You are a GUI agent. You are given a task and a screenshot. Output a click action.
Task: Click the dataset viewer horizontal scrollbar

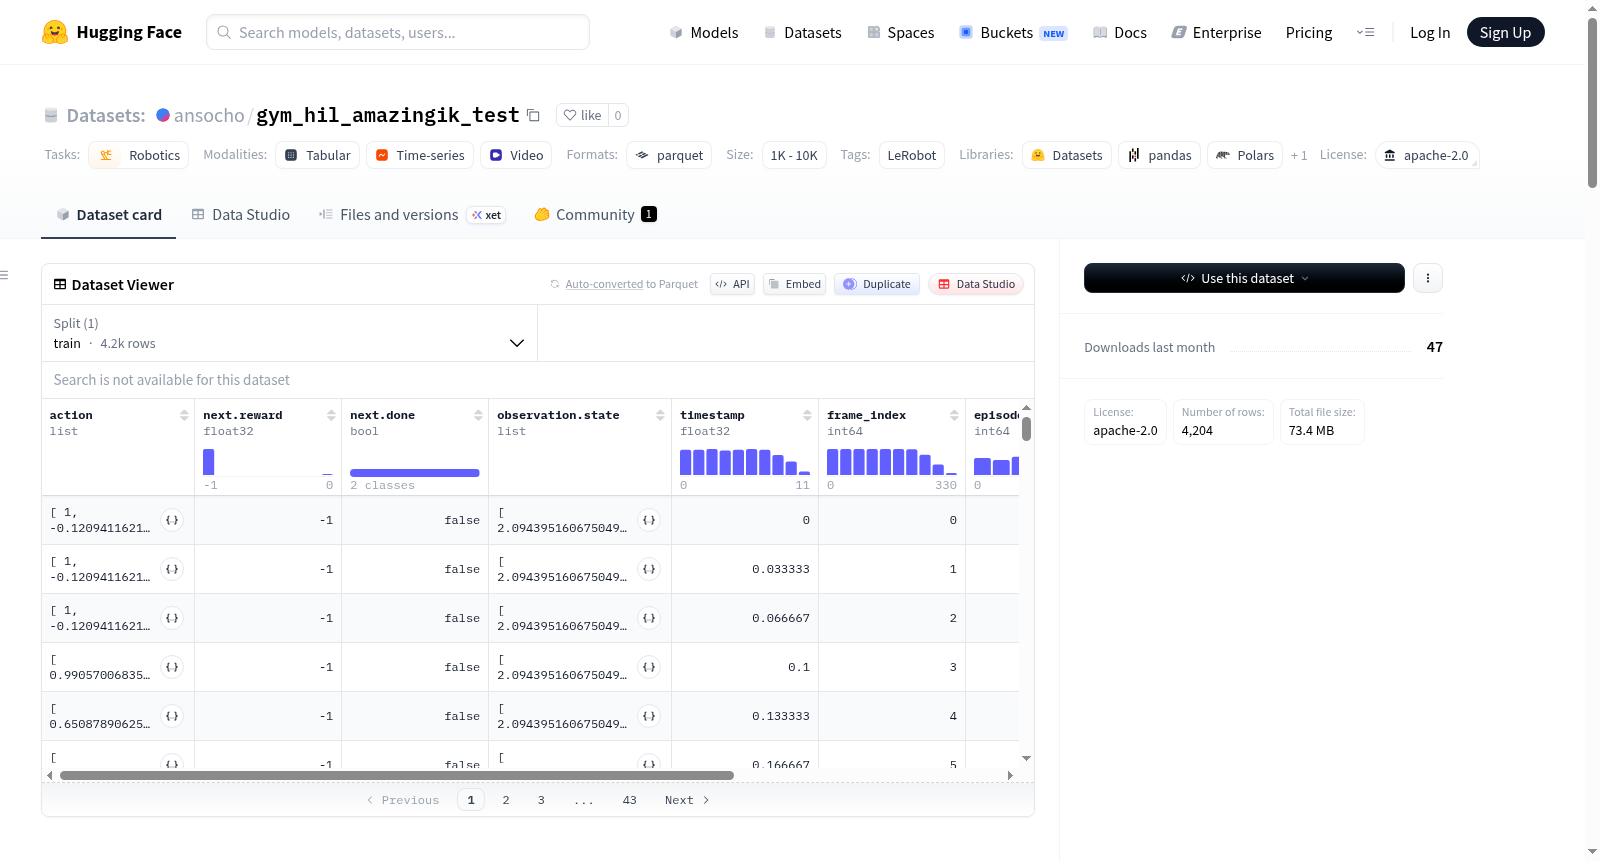click(x=397, y=775)
